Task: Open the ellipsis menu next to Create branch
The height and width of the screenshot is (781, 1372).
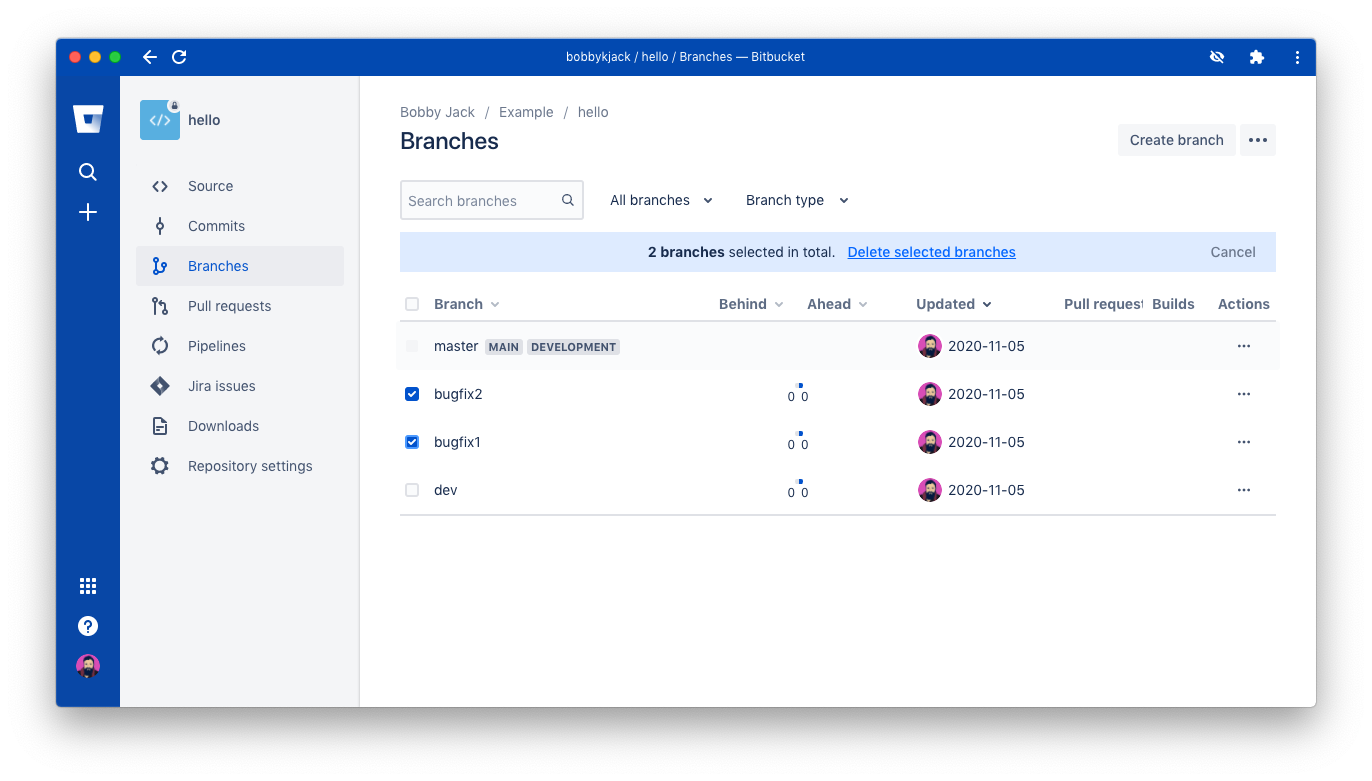Action: click(x=1258, y=140)
